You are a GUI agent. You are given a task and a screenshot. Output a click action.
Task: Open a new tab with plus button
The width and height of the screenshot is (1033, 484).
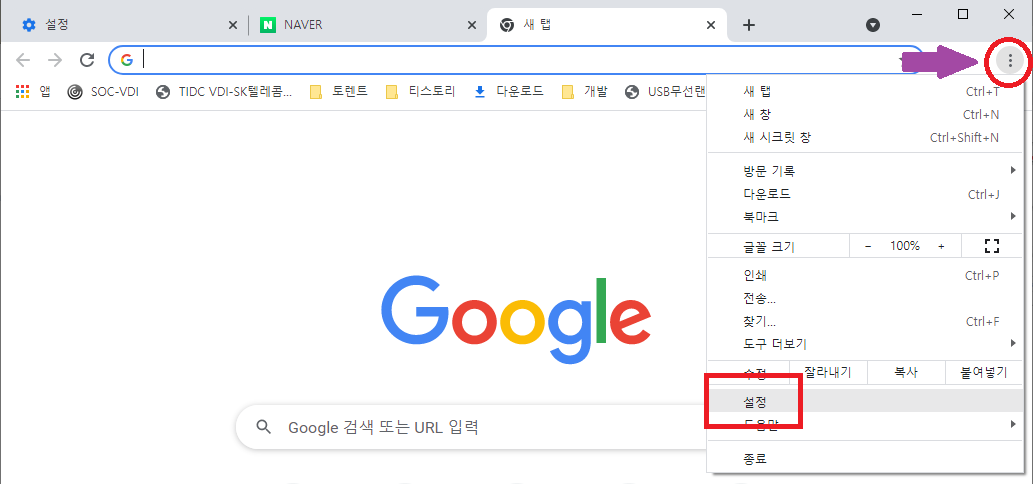click(748, 25)
